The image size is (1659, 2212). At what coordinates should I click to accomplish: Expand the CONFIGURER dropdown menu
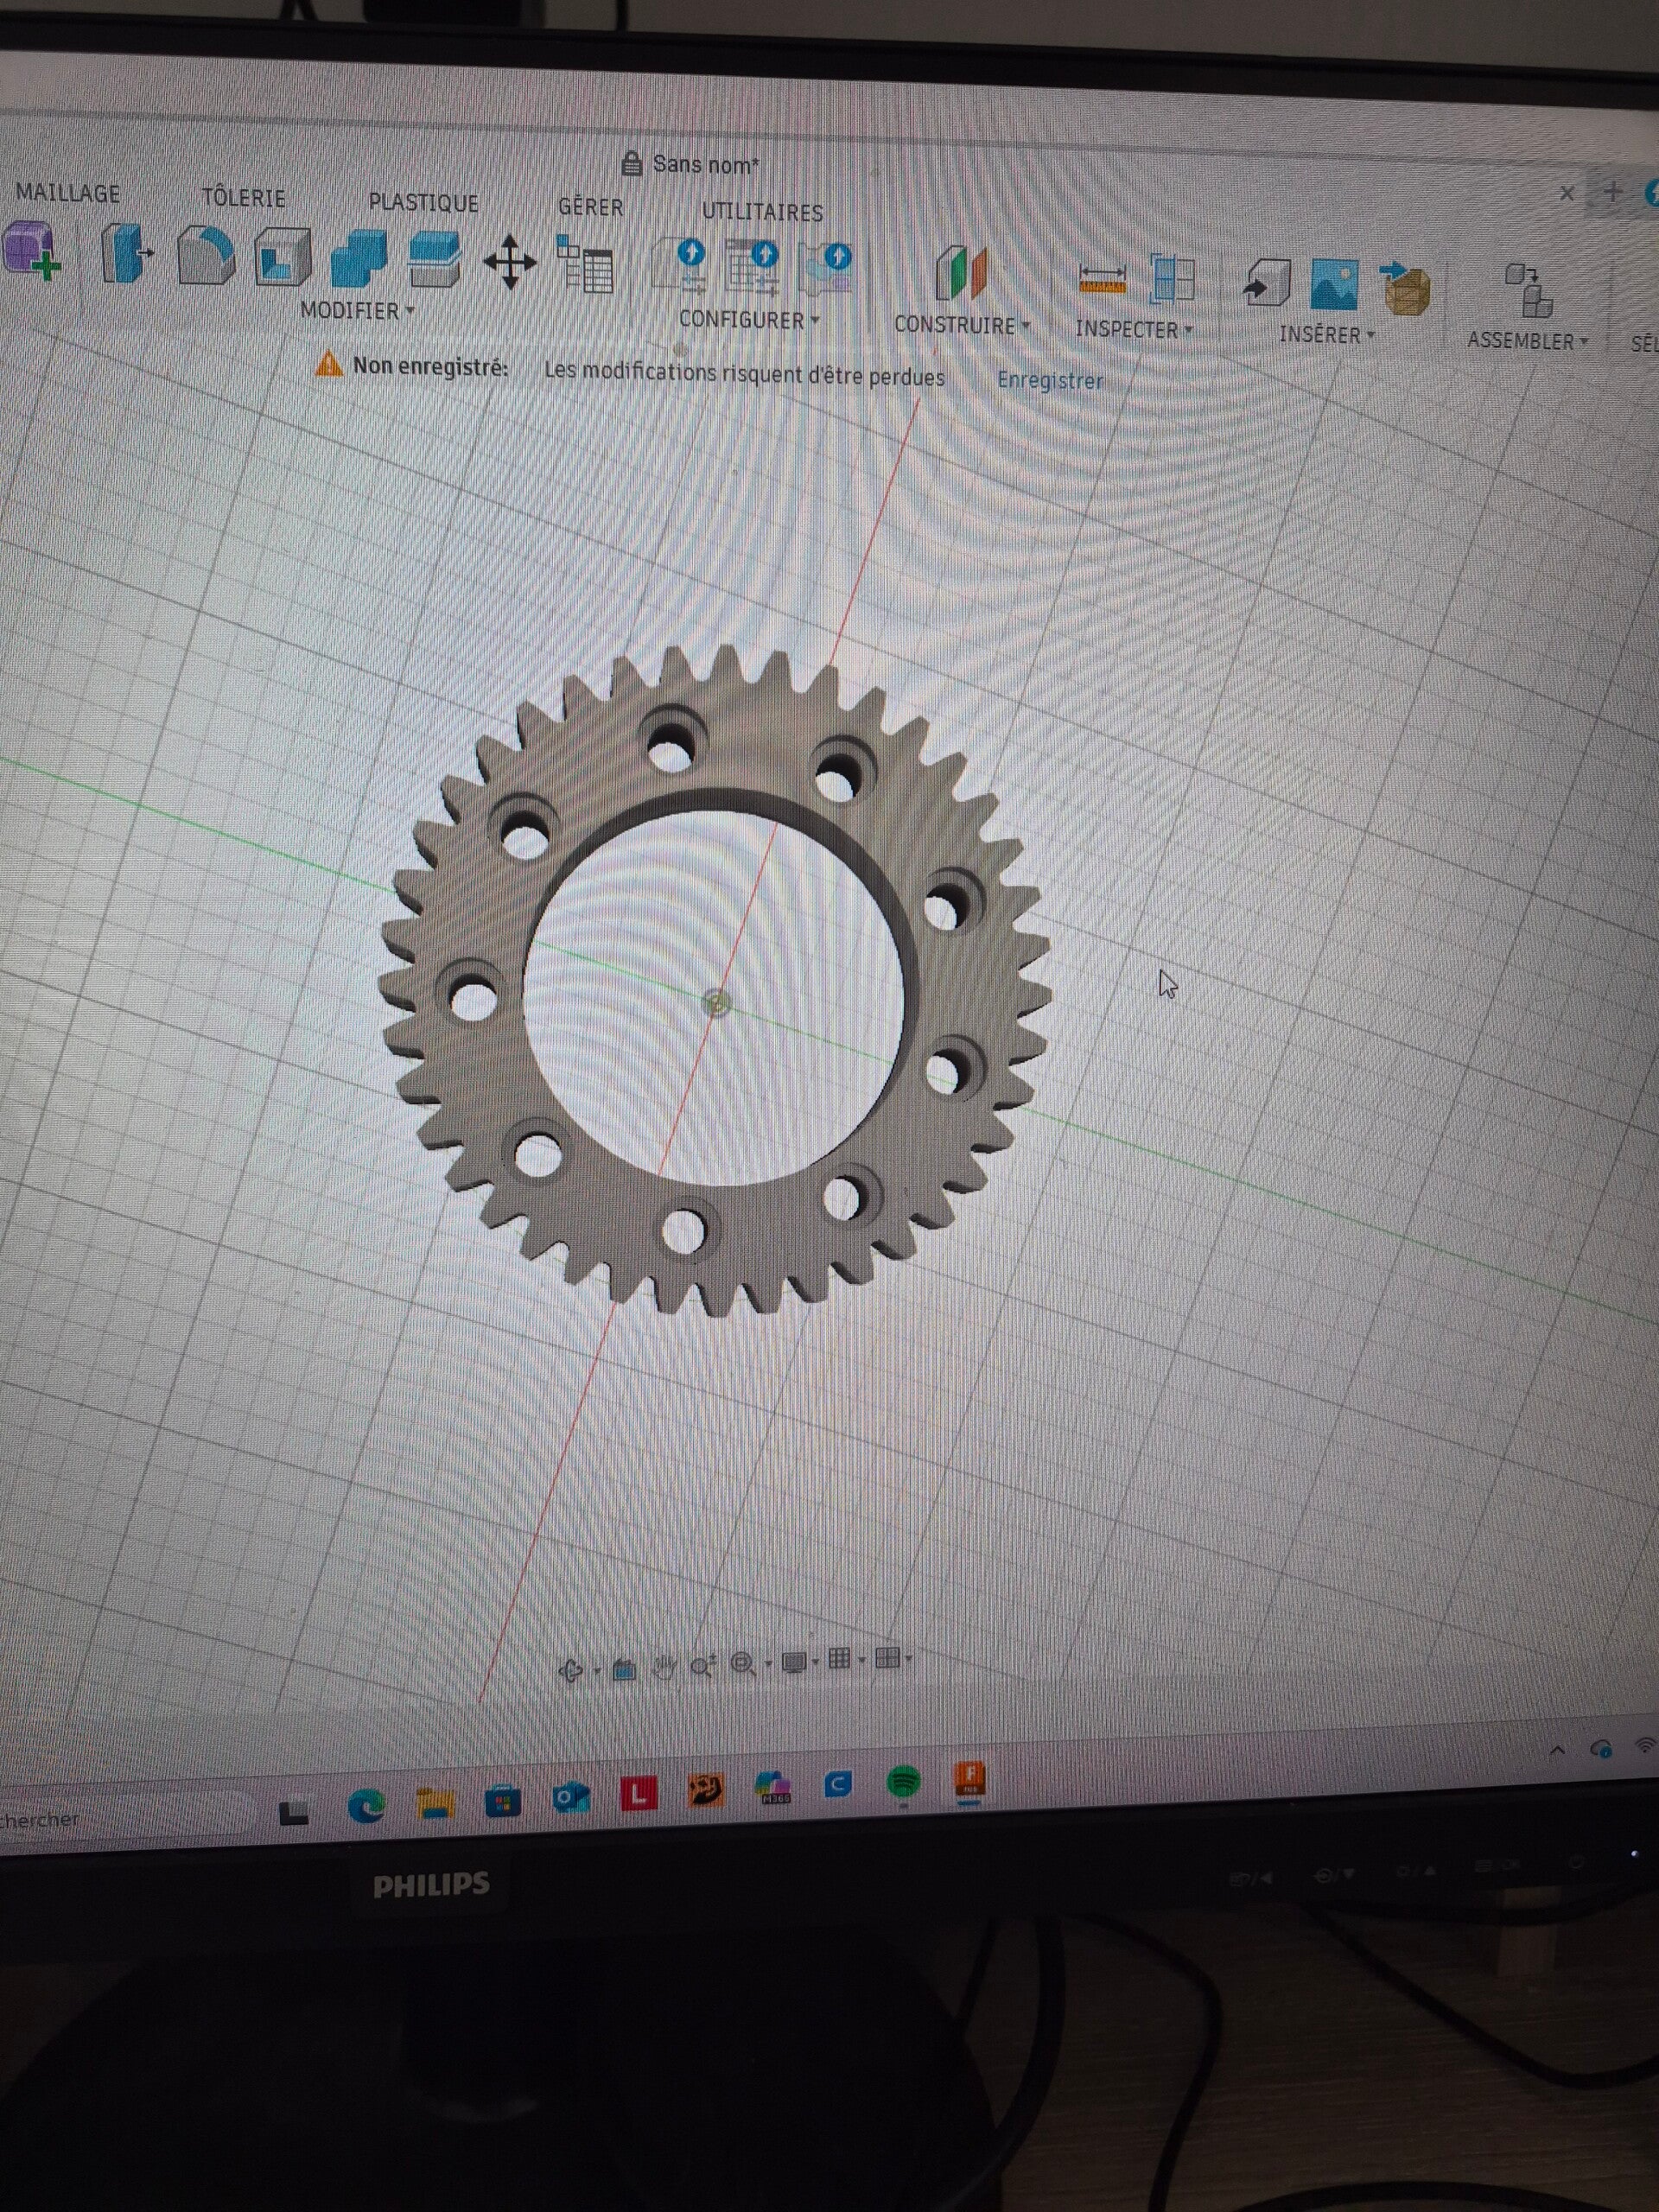pos(749,320)
